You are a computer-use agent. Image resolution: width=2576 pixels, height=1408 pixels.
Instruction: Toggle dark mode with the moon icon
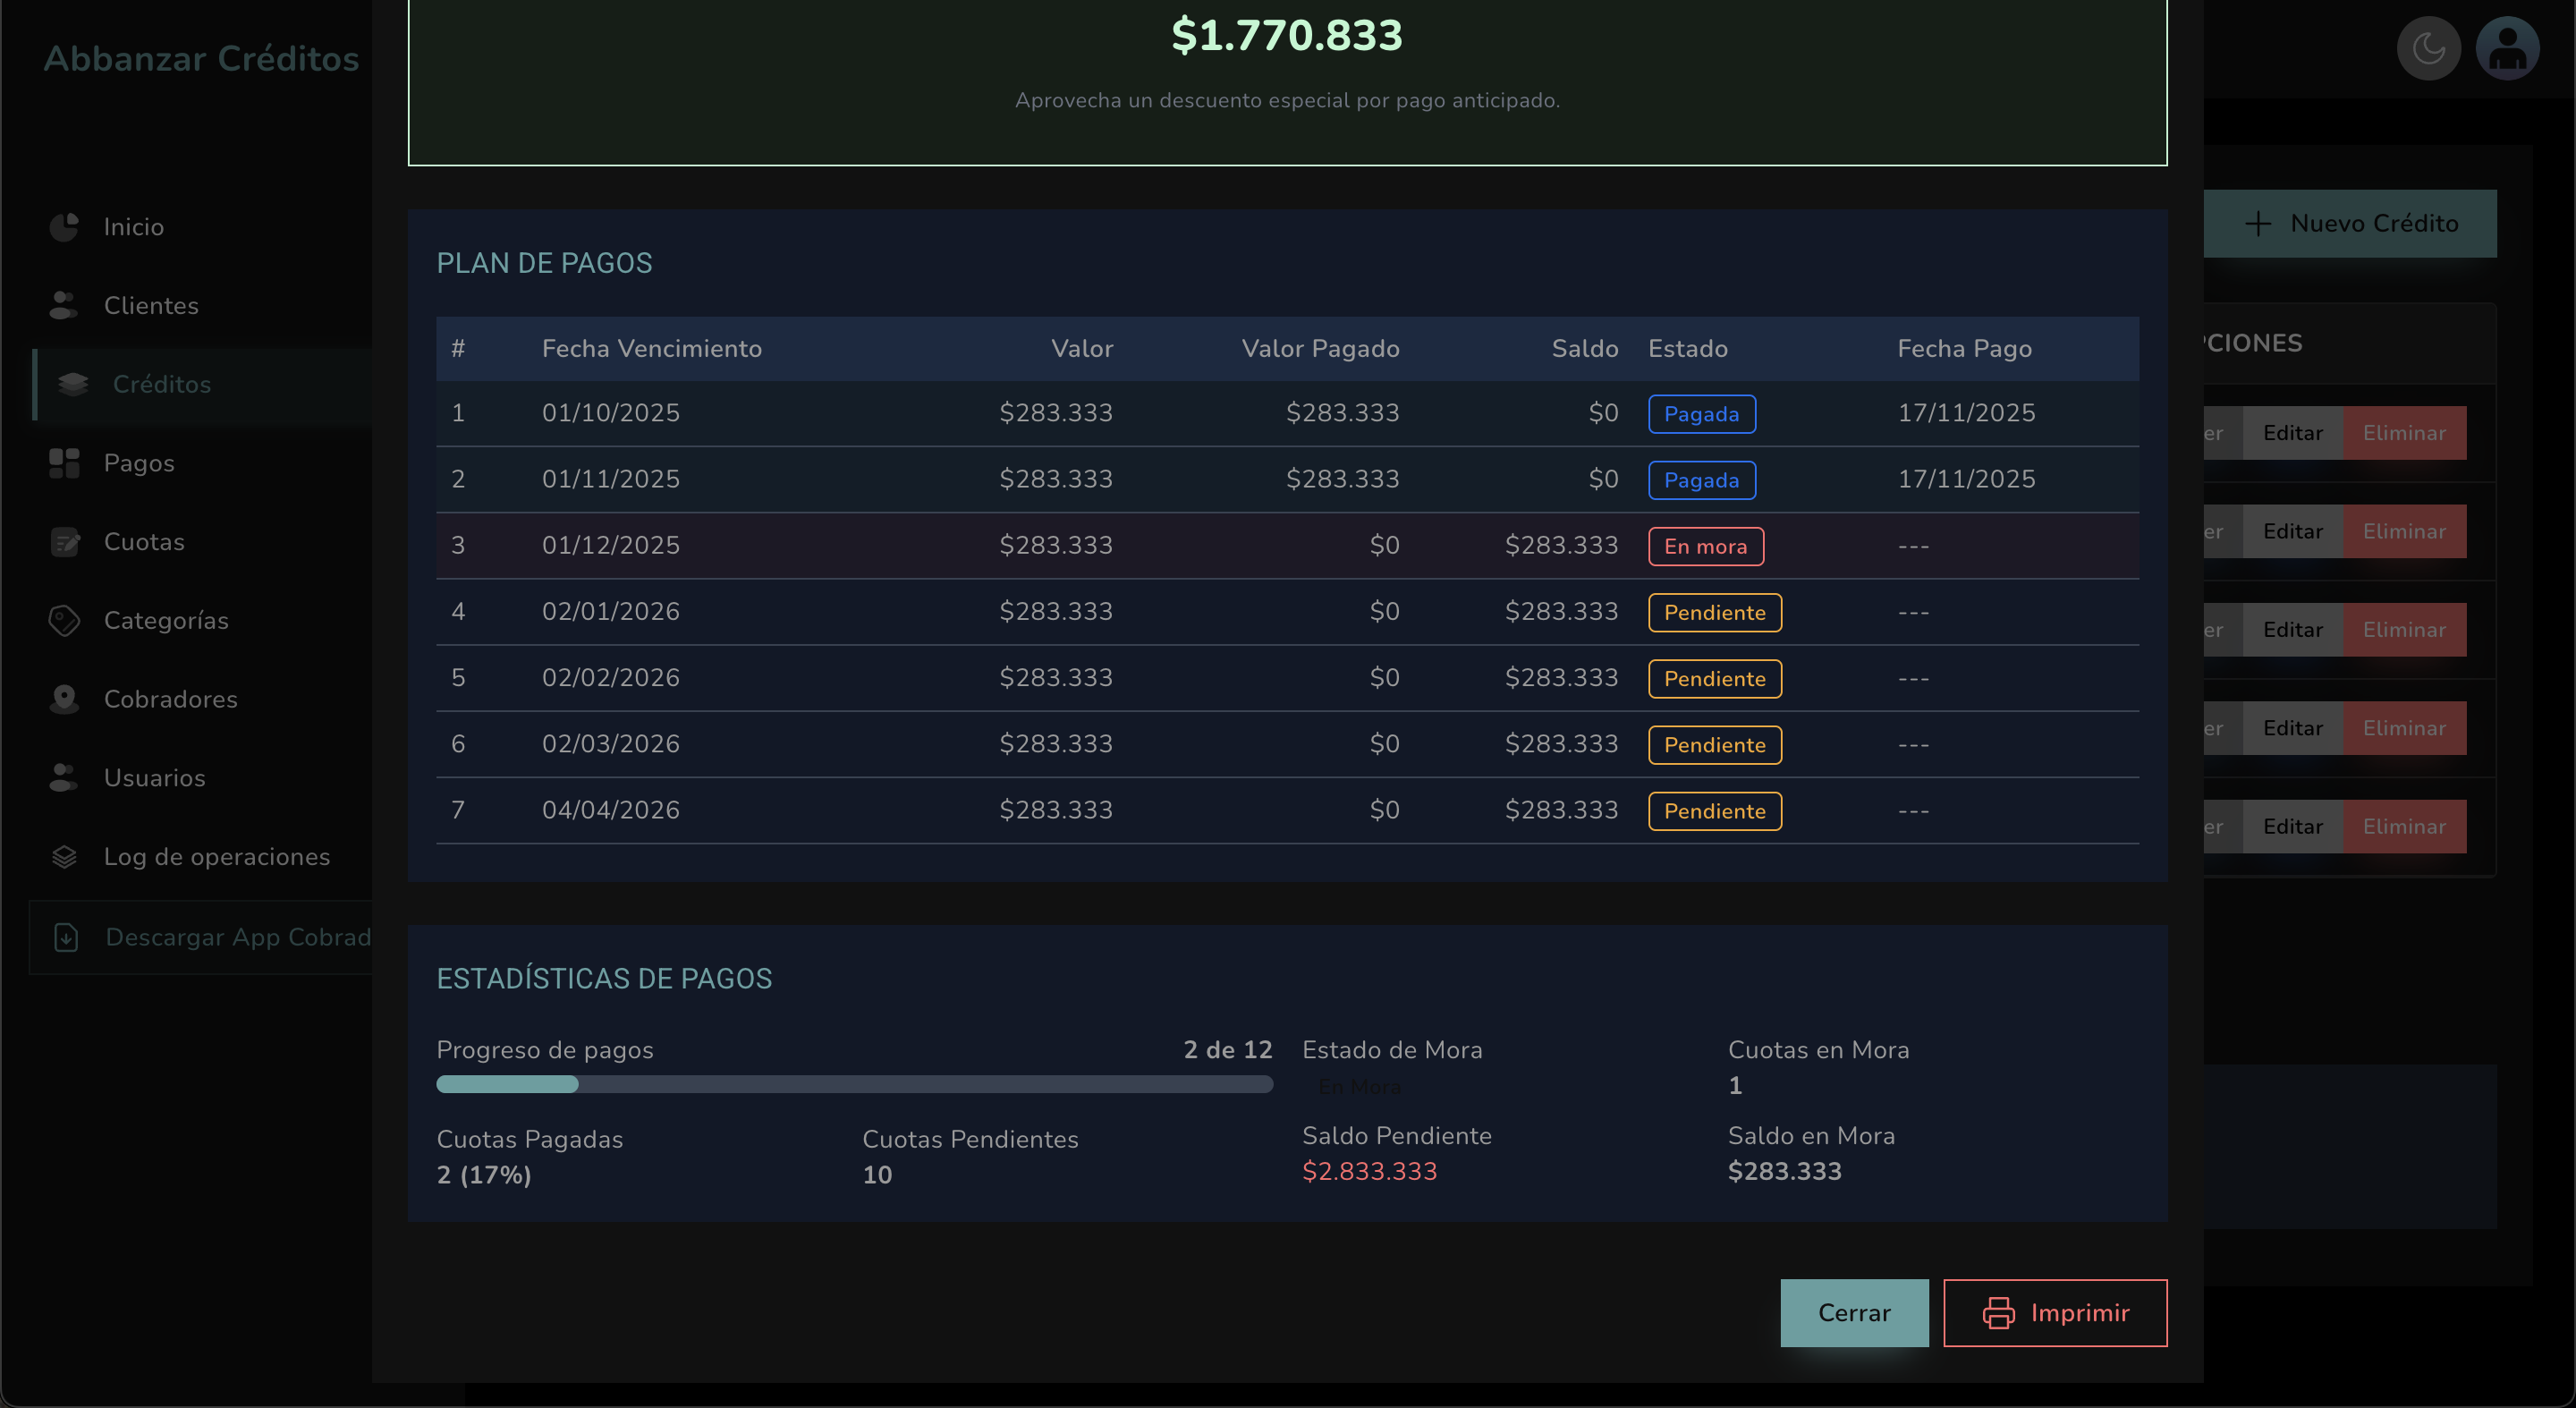click(x=2428, y=48)
